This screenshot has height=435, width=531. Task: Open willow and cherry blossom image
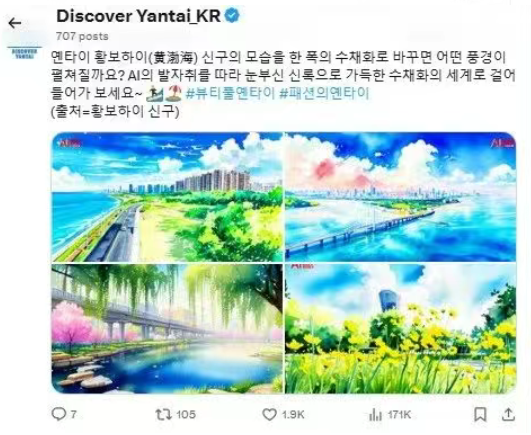click(167, 329)
